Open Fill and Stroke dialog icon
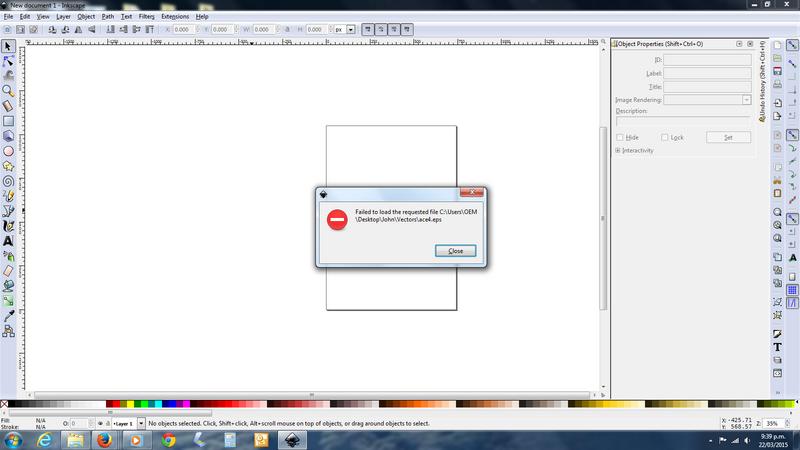This screenshot has width=800, height=450. click(777, 334)
